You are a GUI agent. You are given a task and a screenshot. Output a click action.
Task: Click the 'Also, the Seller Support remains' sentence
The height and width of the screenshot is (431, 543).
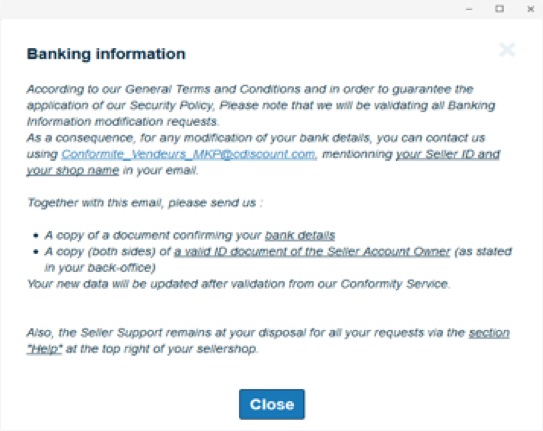point(268,341)
